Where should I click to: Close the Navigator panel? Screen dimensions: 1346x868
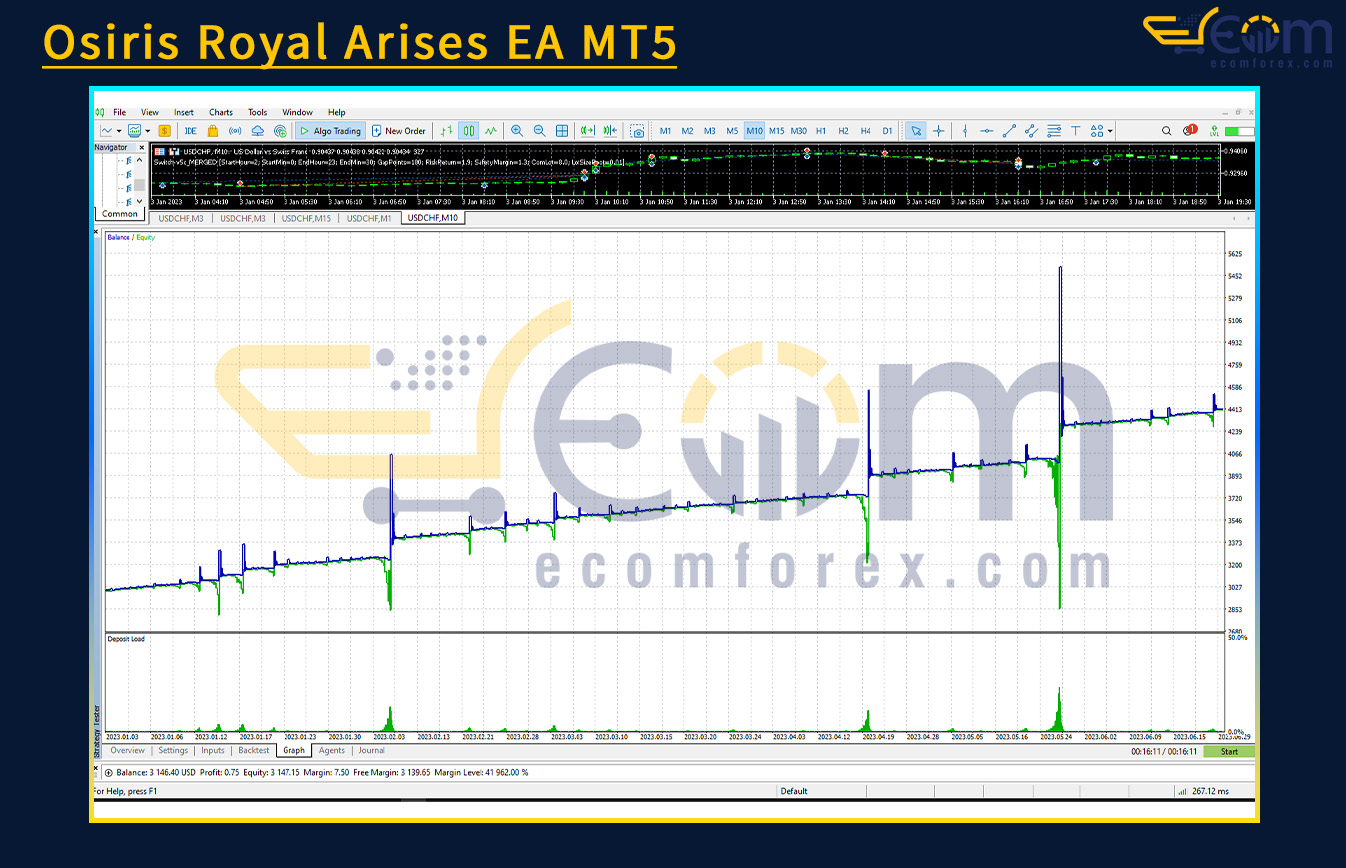click(x=140, y=147)
